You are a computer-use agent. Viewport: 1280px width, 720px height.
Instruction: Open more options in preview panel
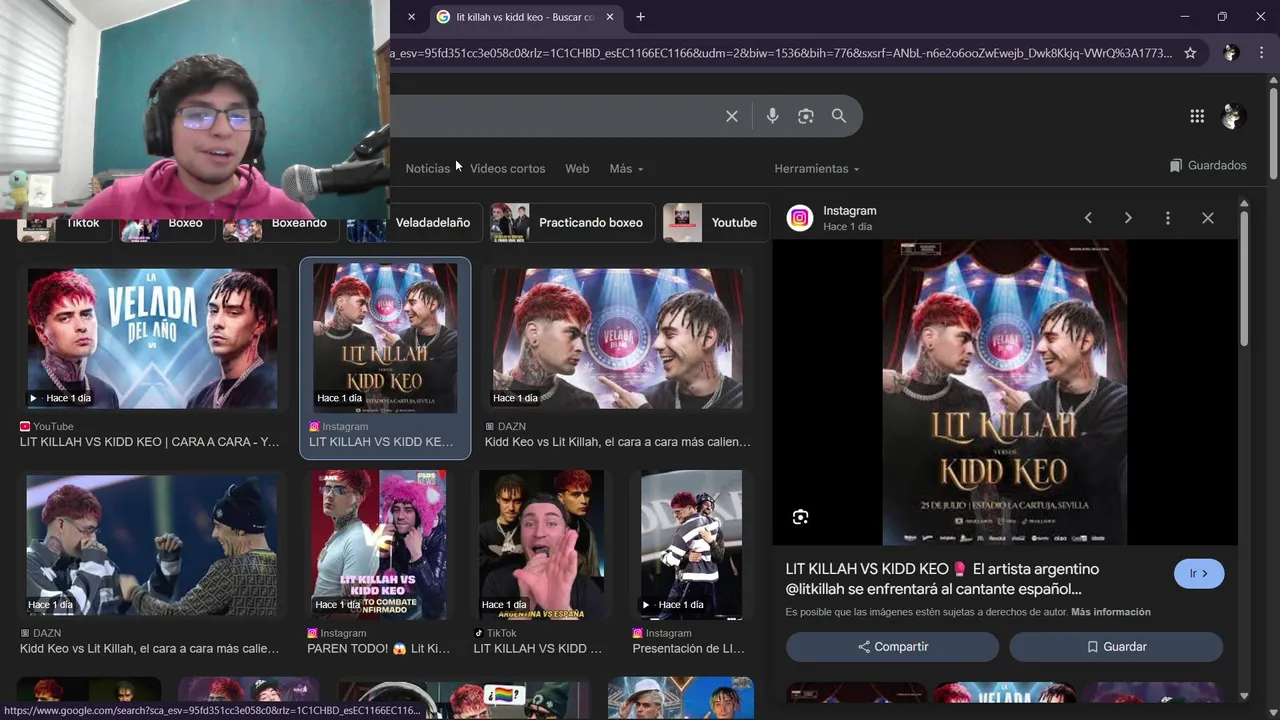point(1167,218)
